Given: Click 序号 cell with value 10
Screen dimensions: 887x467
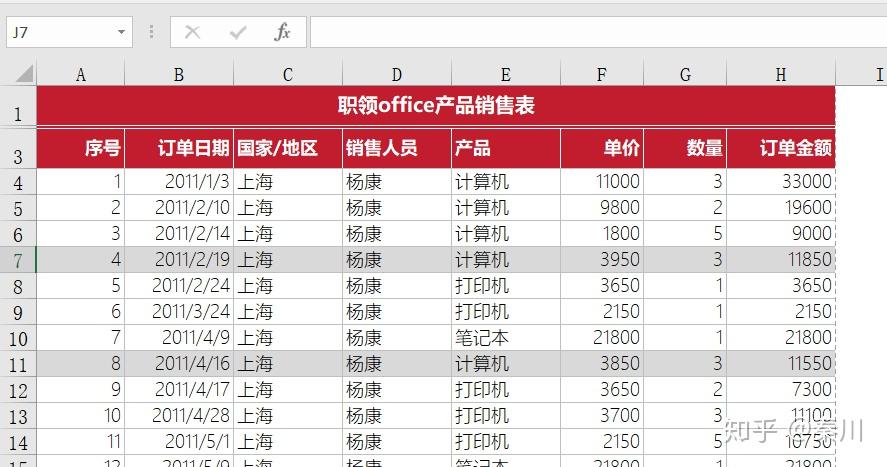Looking at the screenshot, I should pyautogui.click(x=81, y=416).
